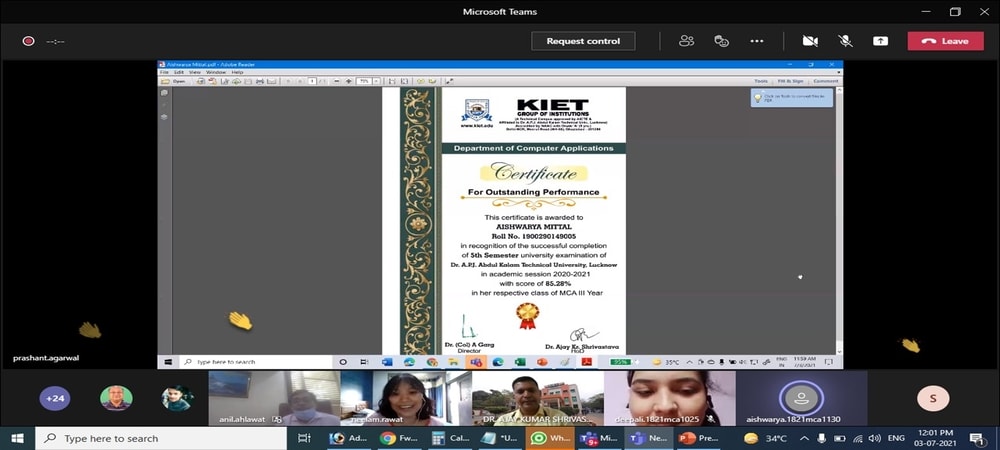Click the S participant avatar
Image resolution: width=1000 pixels, height=450 pixels.
click(932, 398)
